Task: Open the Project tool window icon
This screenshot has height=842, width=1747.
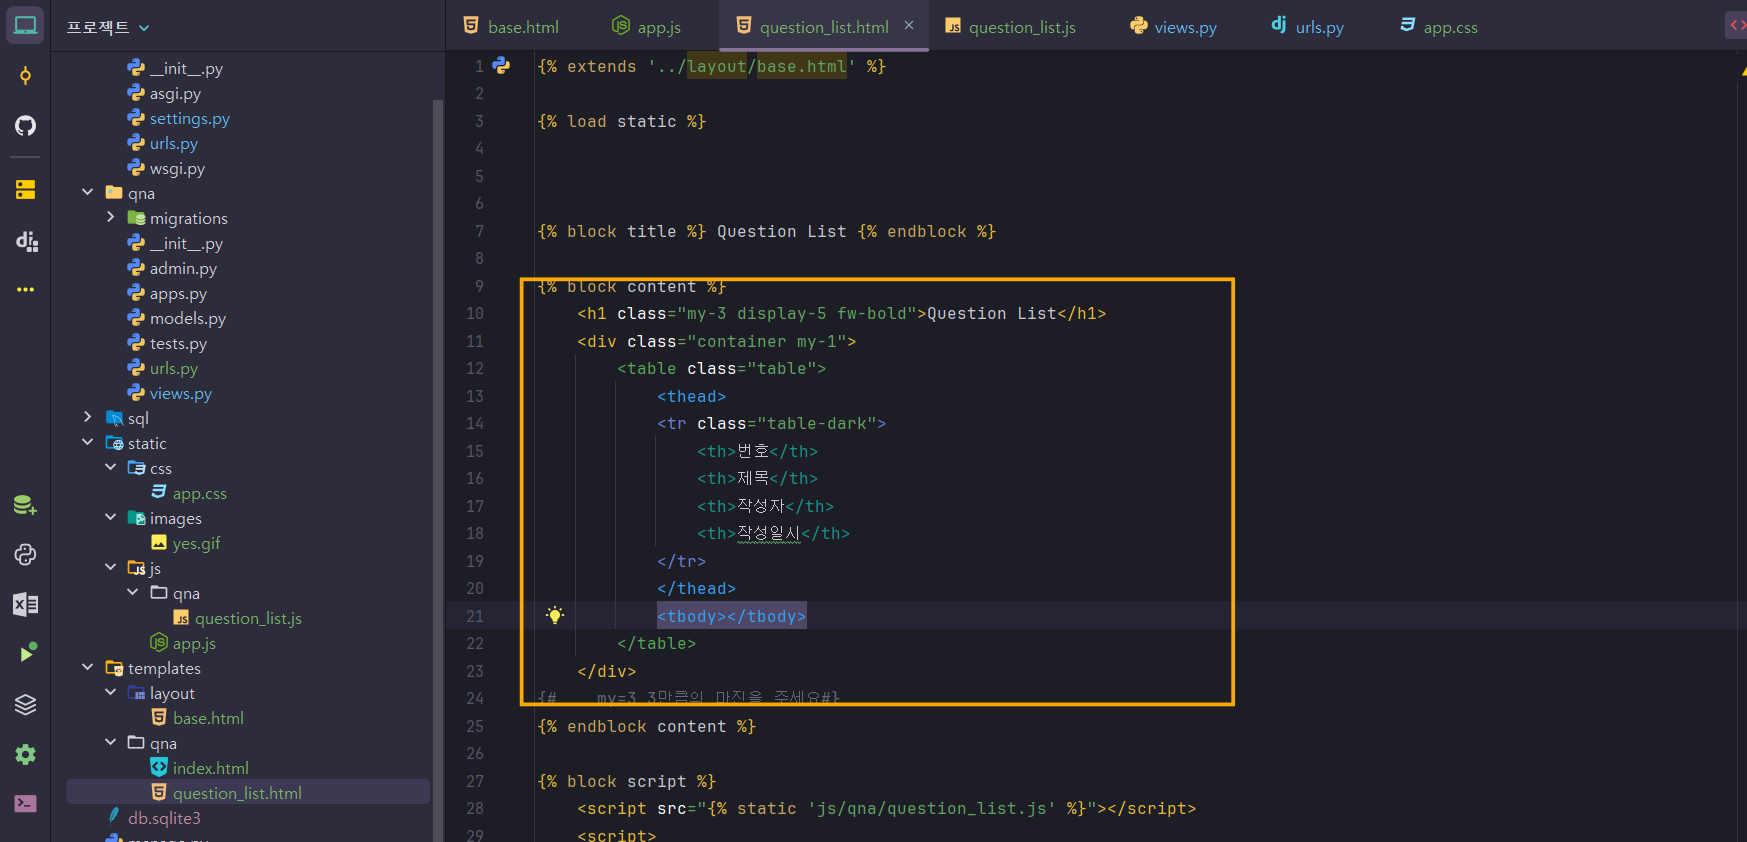Action: coord(25,25)
